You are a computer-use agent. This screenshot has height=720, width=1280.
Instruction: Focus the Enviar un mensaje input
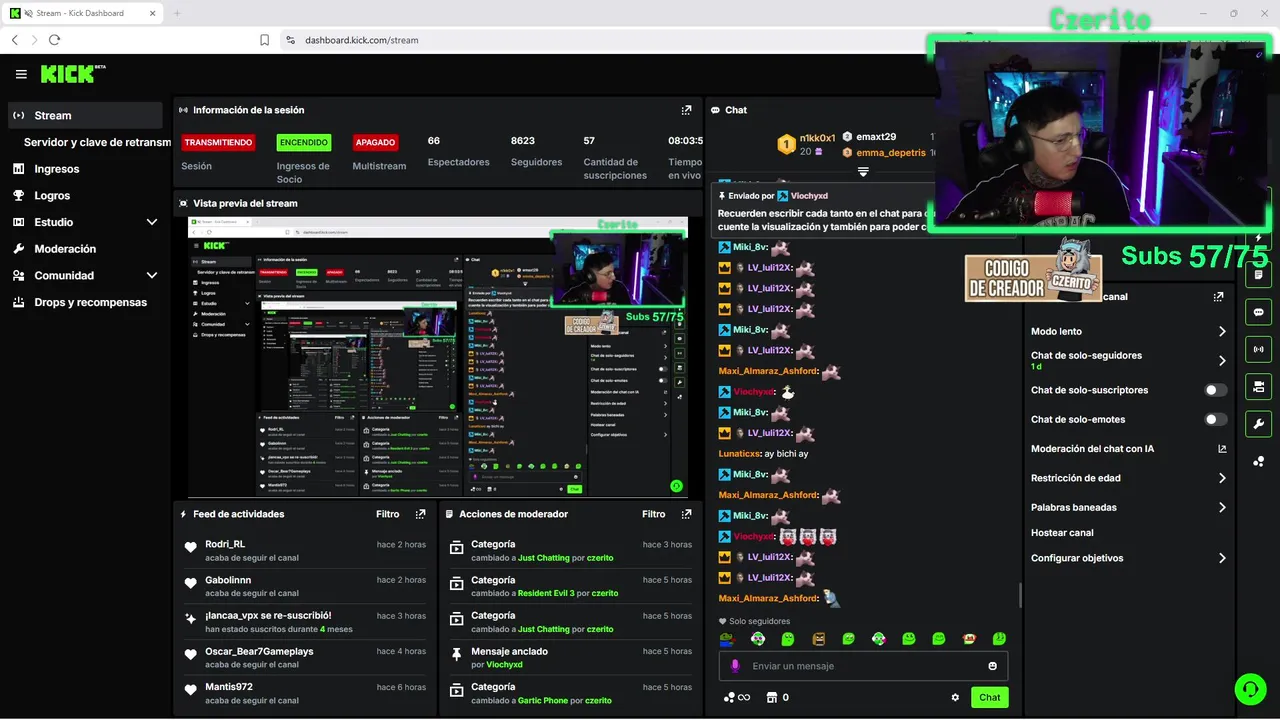(x=863, y=666)
